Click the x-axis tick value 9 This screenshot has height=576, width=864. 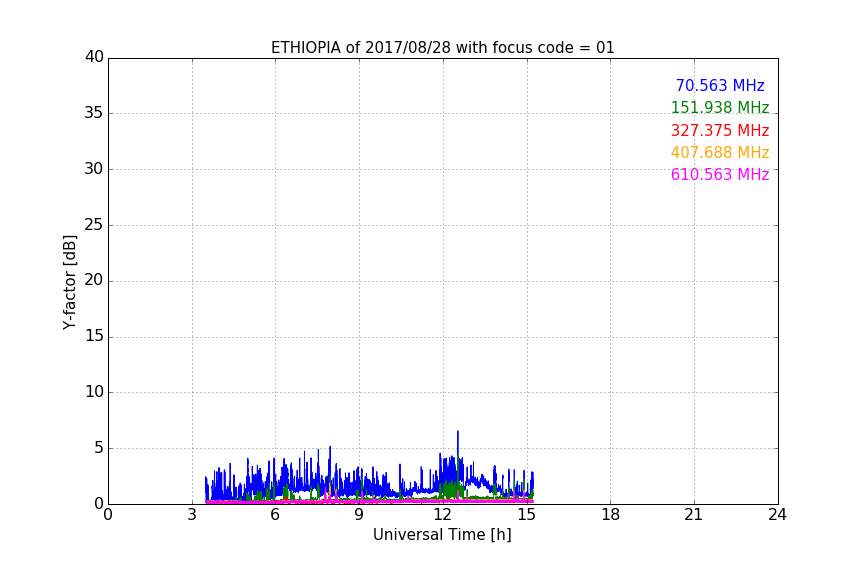point(359,515)
